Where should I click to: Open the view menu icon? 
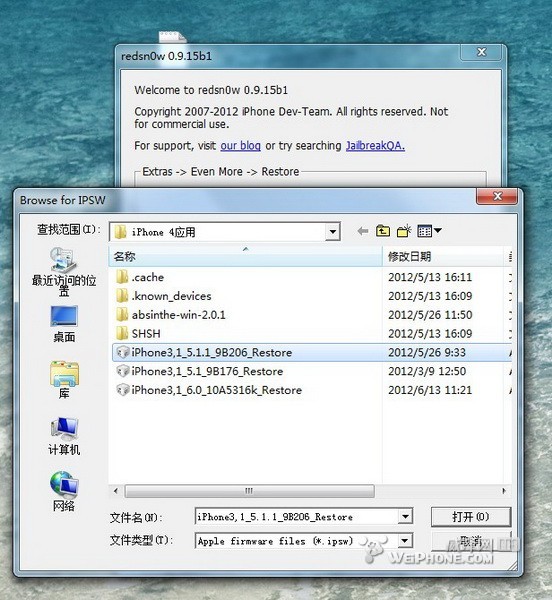coord(430,231)
